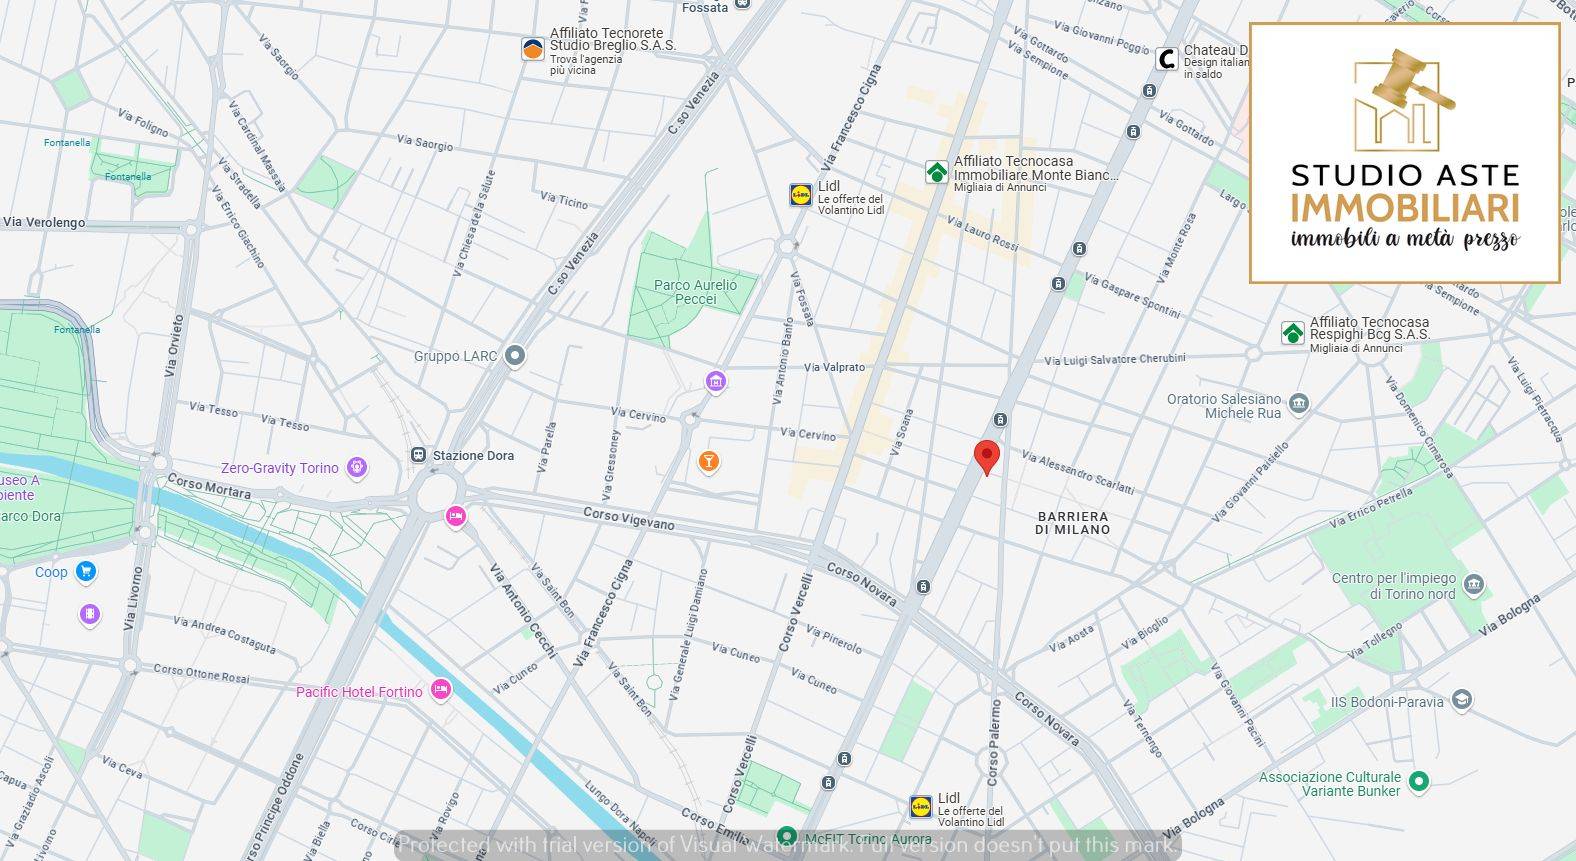Click the Via Pinerolo street label
Viewport: 1576px width, 861px height.
tap(834, 640)
